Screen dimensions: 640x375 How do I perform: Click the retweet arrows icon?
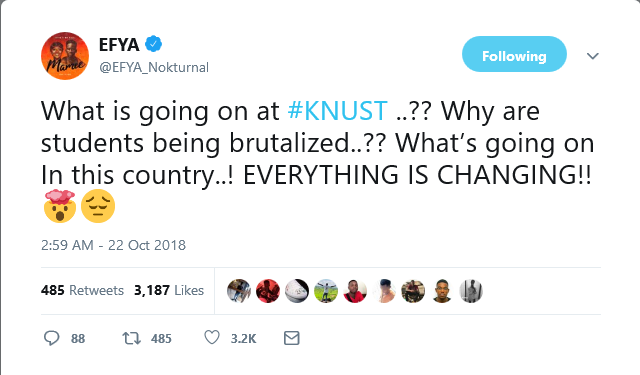(132, 338)
